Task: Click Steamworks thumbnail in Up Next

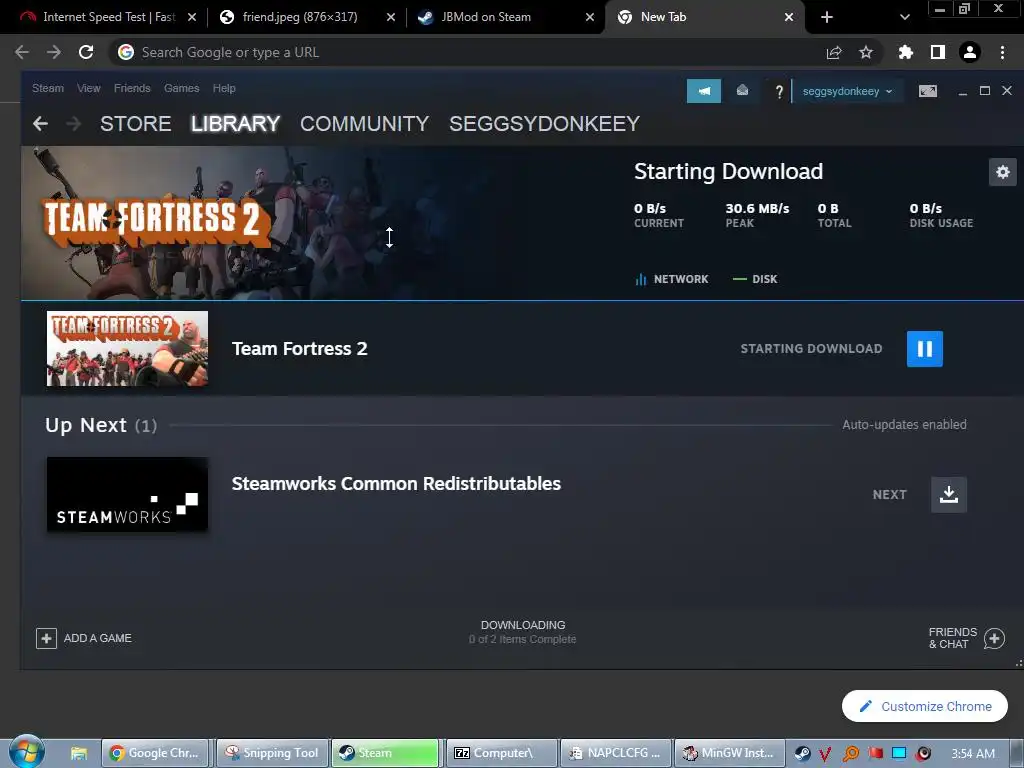Action: [x=127, y=494]
